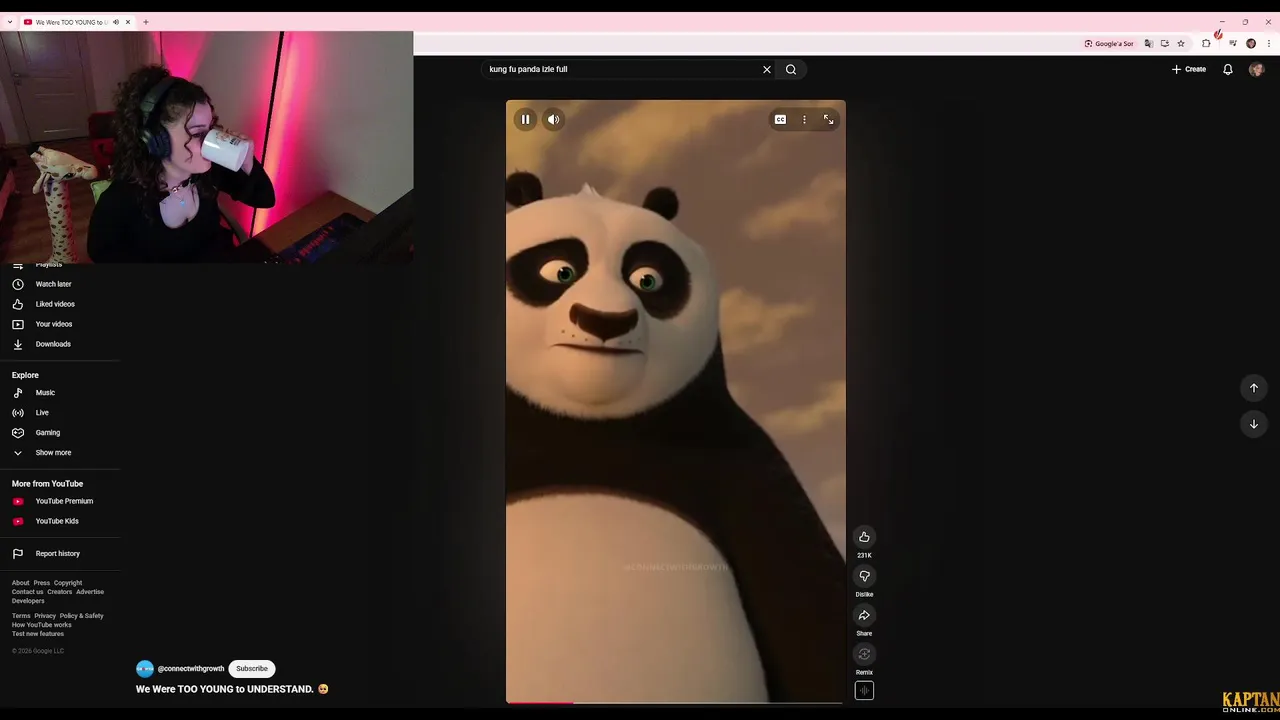This screenshot has width=1280, height=720.
Task: Seek using the Short's red progress bar
Action: click(x=675, y=702)
